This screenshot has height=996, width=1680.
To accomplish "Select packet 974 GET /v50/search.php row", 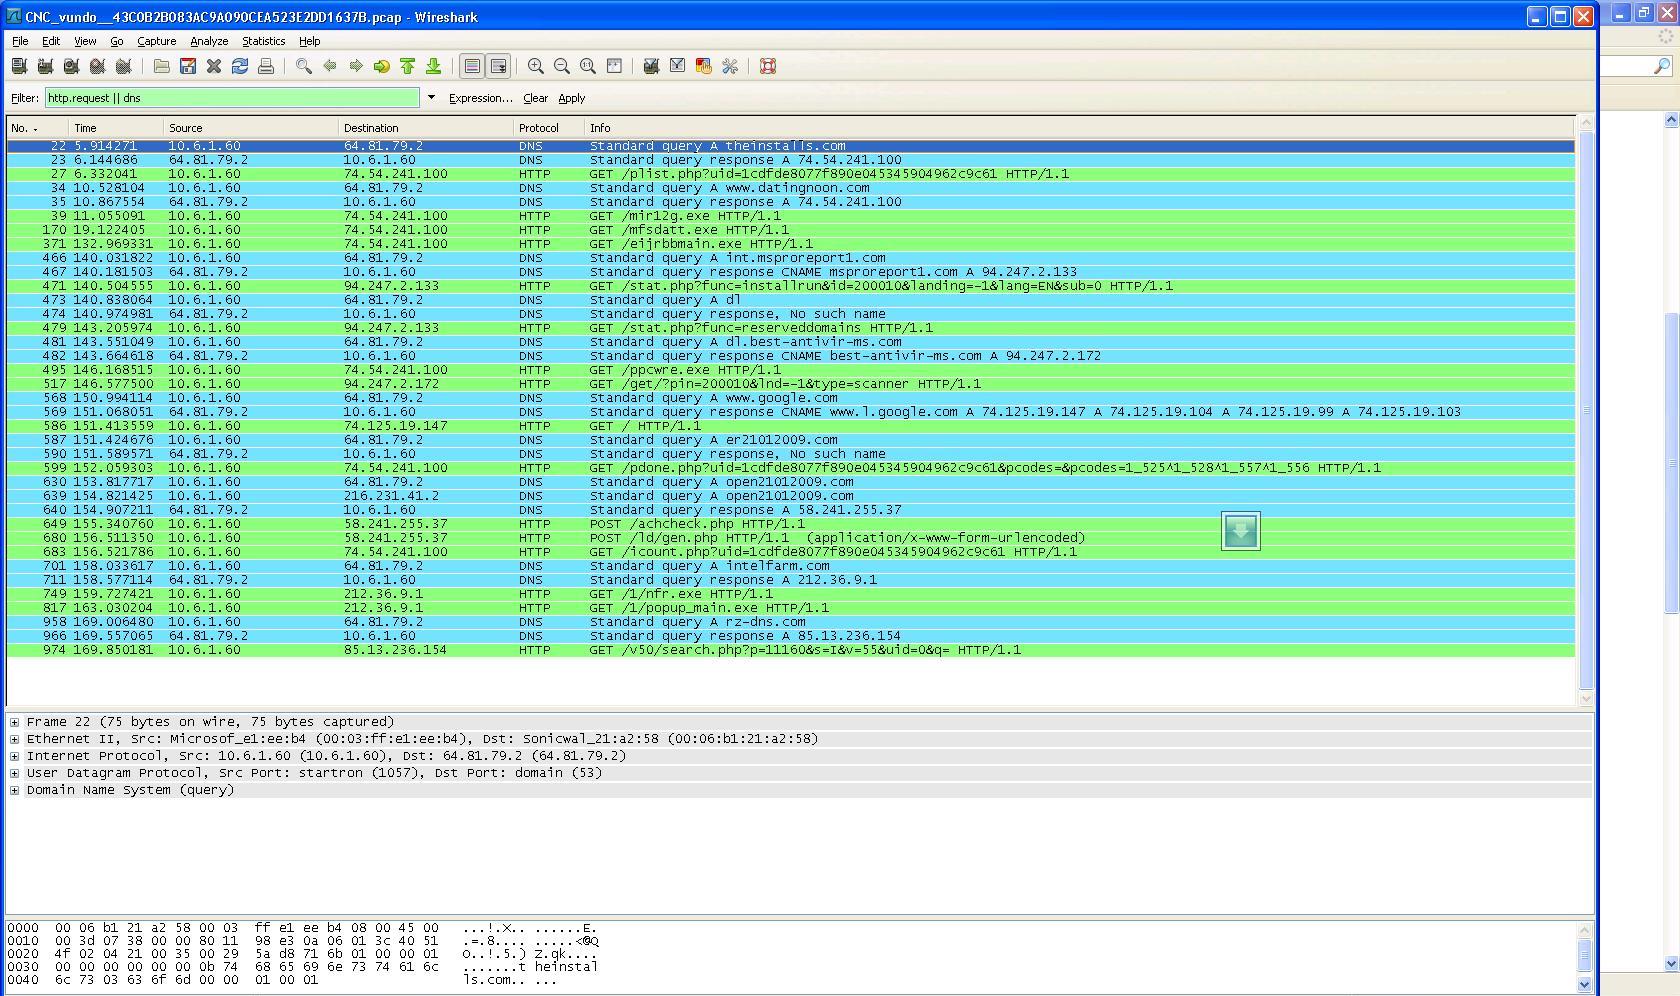I will (791, 650).
